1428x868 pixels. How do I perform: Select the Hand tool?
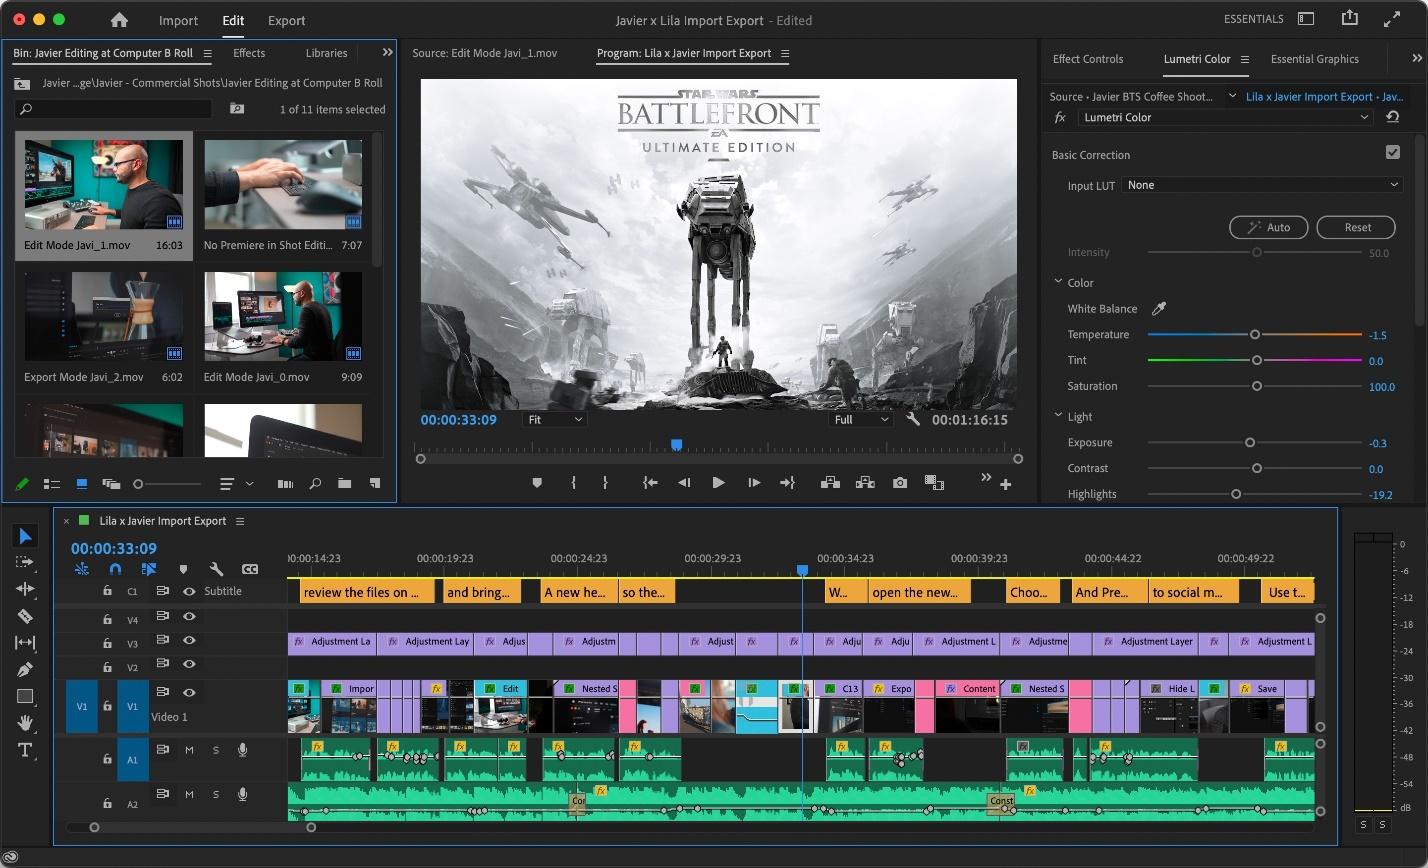[25, 722]
